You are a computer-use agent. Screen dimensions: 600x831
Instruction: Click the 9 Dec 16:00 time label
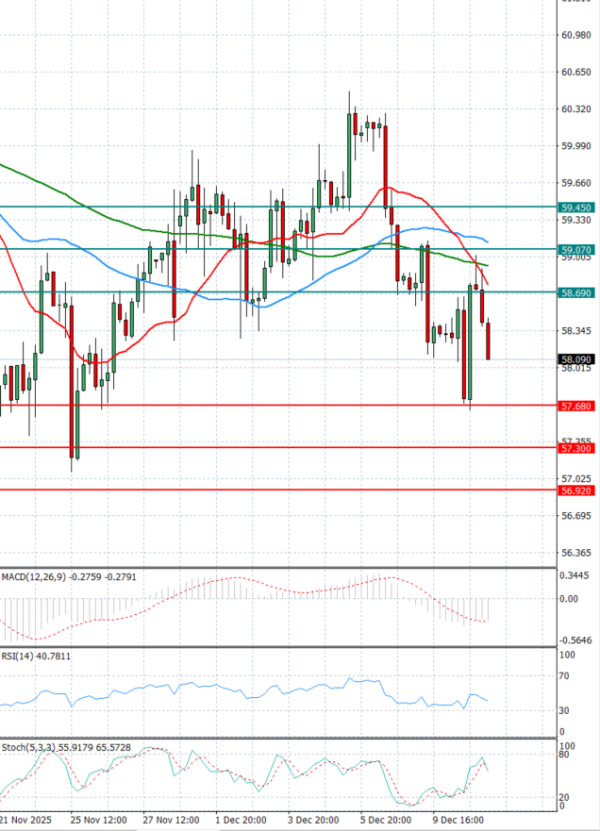tap(458, 817)
